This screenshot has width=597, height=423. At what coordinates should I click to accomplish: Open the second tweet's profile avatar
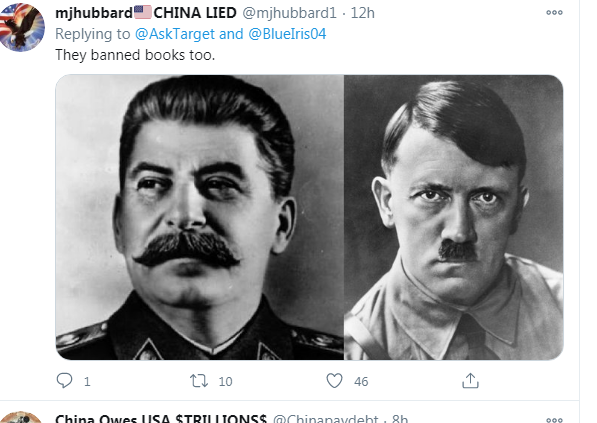[x=20, y=418]
